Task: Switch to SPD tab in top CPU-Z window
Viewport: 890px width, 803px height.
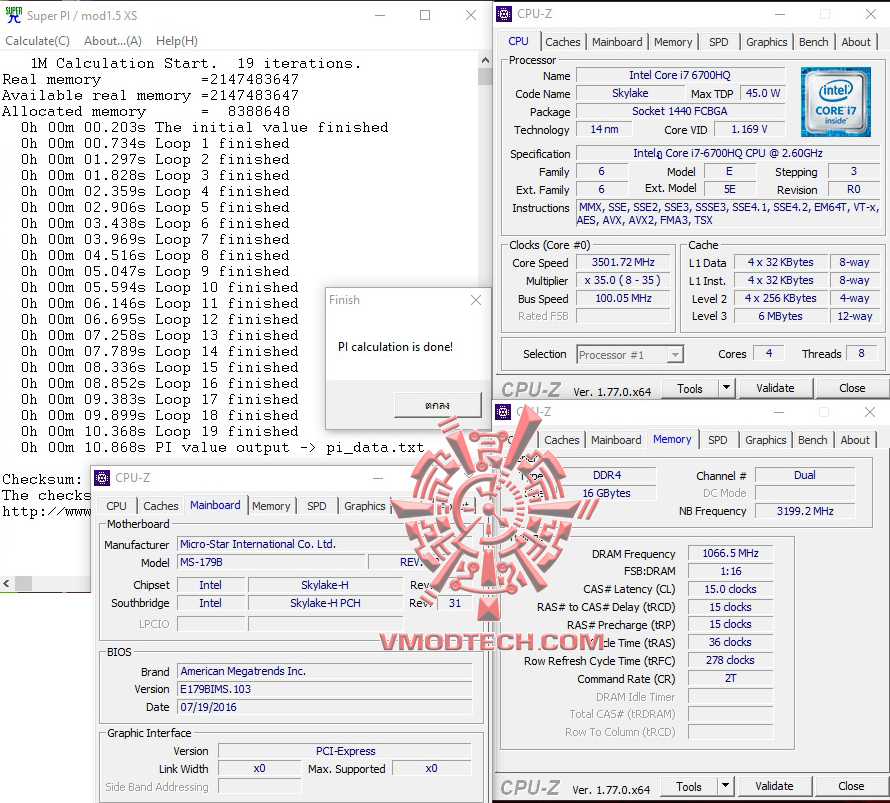Action: pos(718,42)
